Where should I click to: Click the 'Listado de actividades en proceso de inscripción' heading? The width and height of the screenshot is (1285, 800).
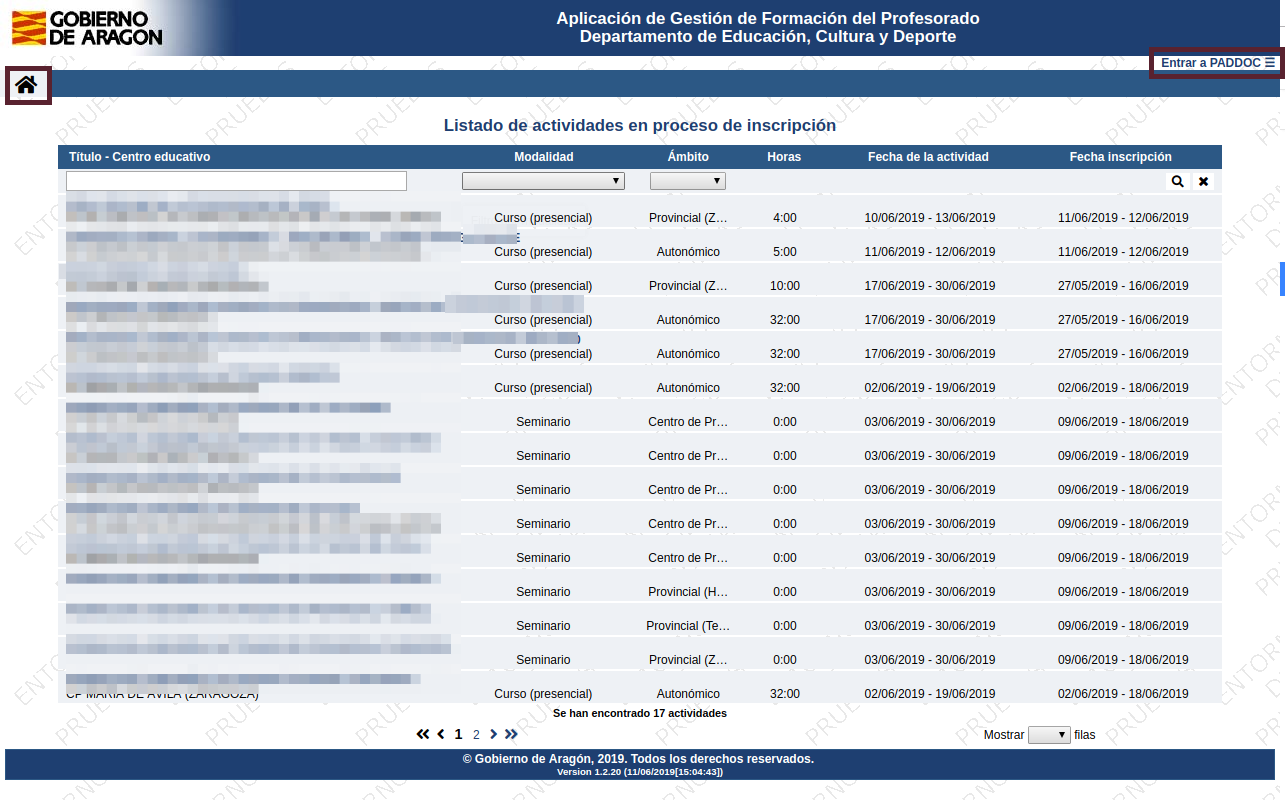640,126
